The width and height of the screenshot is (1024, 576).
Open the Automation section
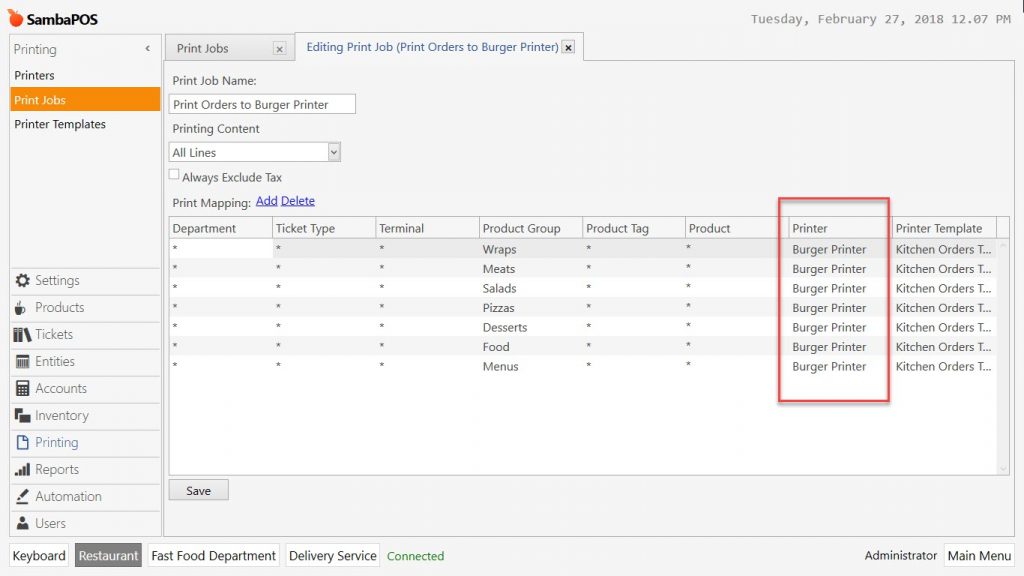coord(68,496)
